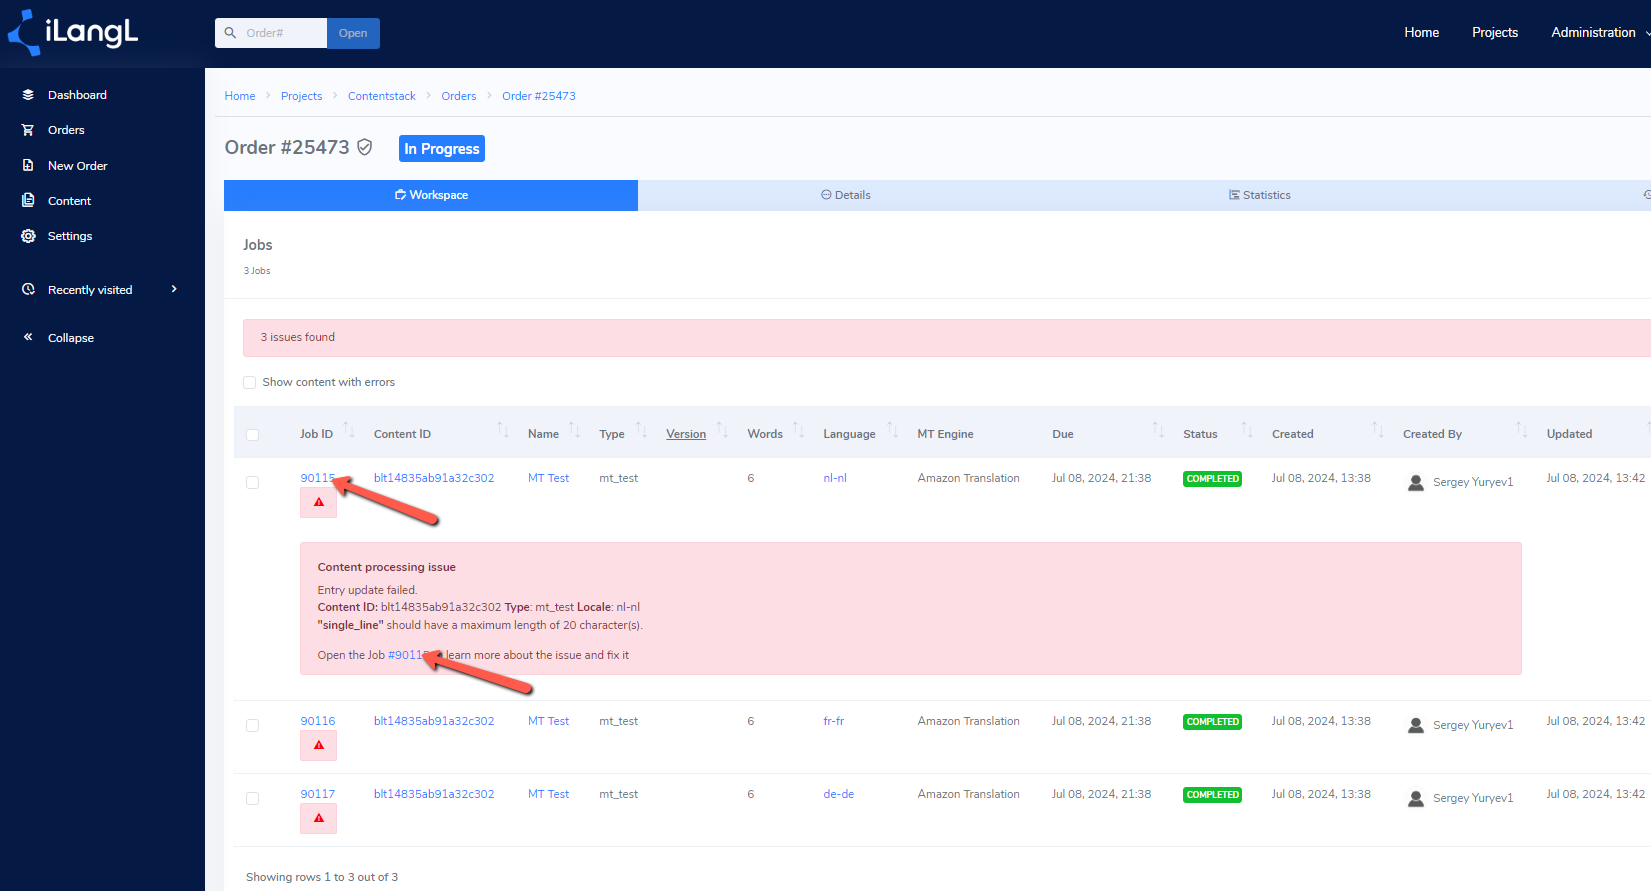Click the Open button next to Order# search

353,33
